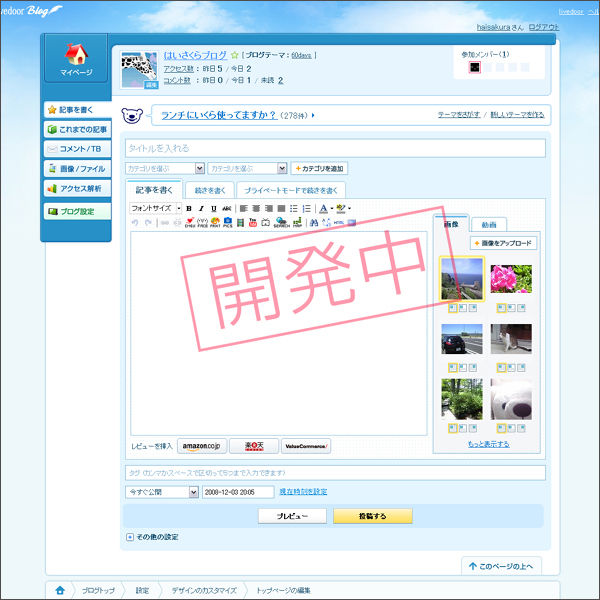Insert a 楽天 review

(x=254, y=446)
